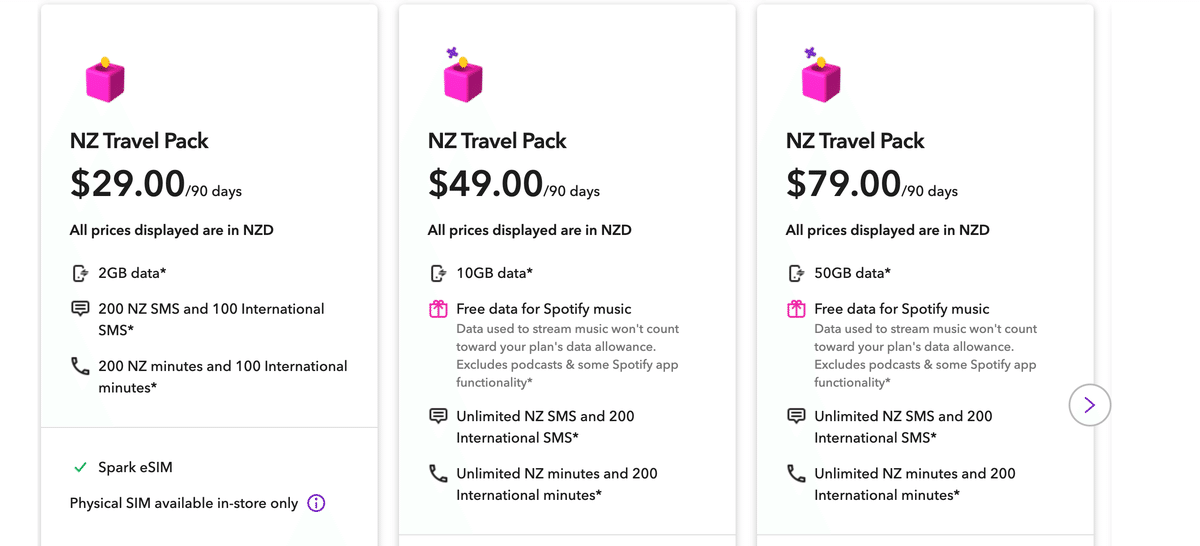The height and width of the screenshot is (546, 1200).
Task: Click Spotify gift icon on $79 pack
Action: pos(796,309)
